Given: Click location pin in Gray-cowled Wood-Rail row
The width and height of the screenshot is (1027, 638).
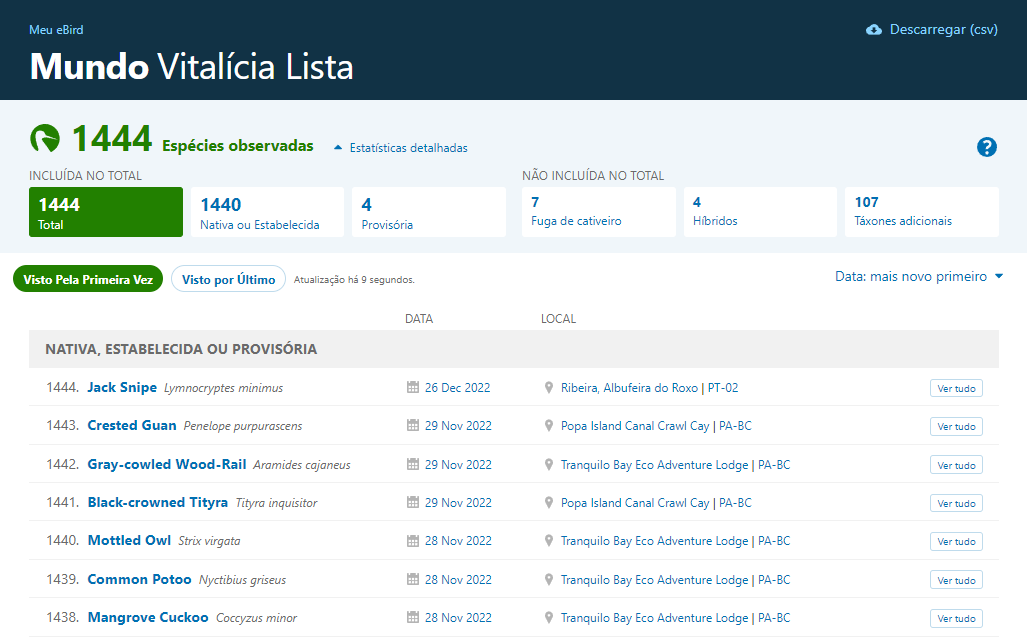Looking at the screenshot, I should 549,464.
